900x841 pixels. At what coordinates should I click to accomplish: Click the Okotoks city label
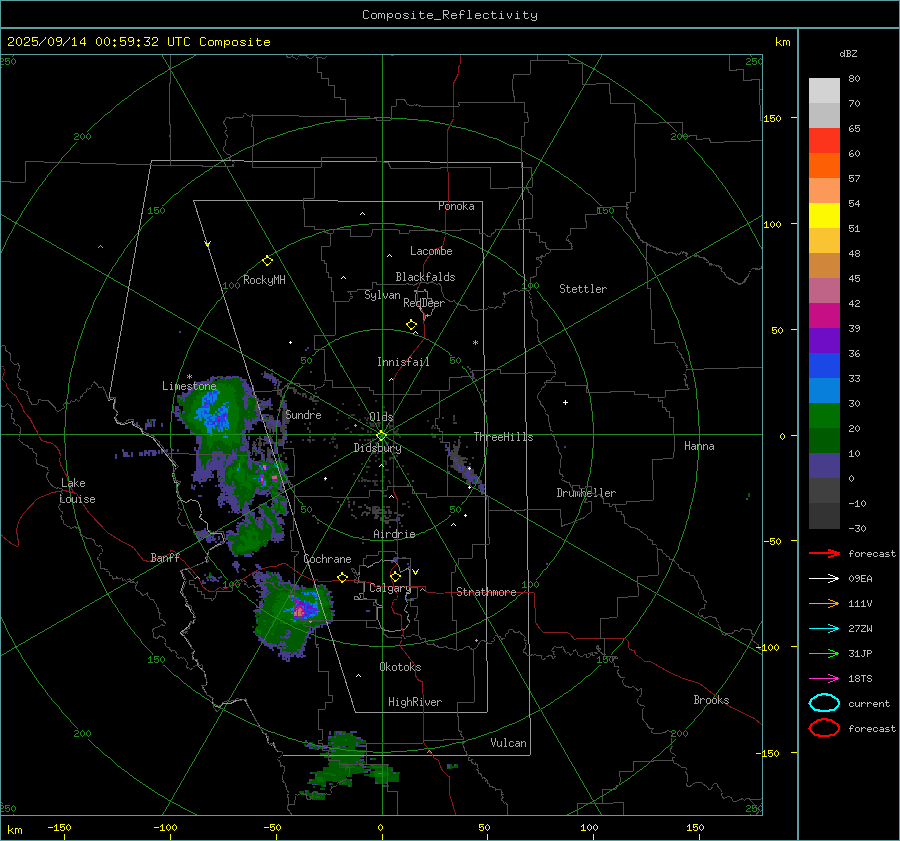tap(400, 667)
